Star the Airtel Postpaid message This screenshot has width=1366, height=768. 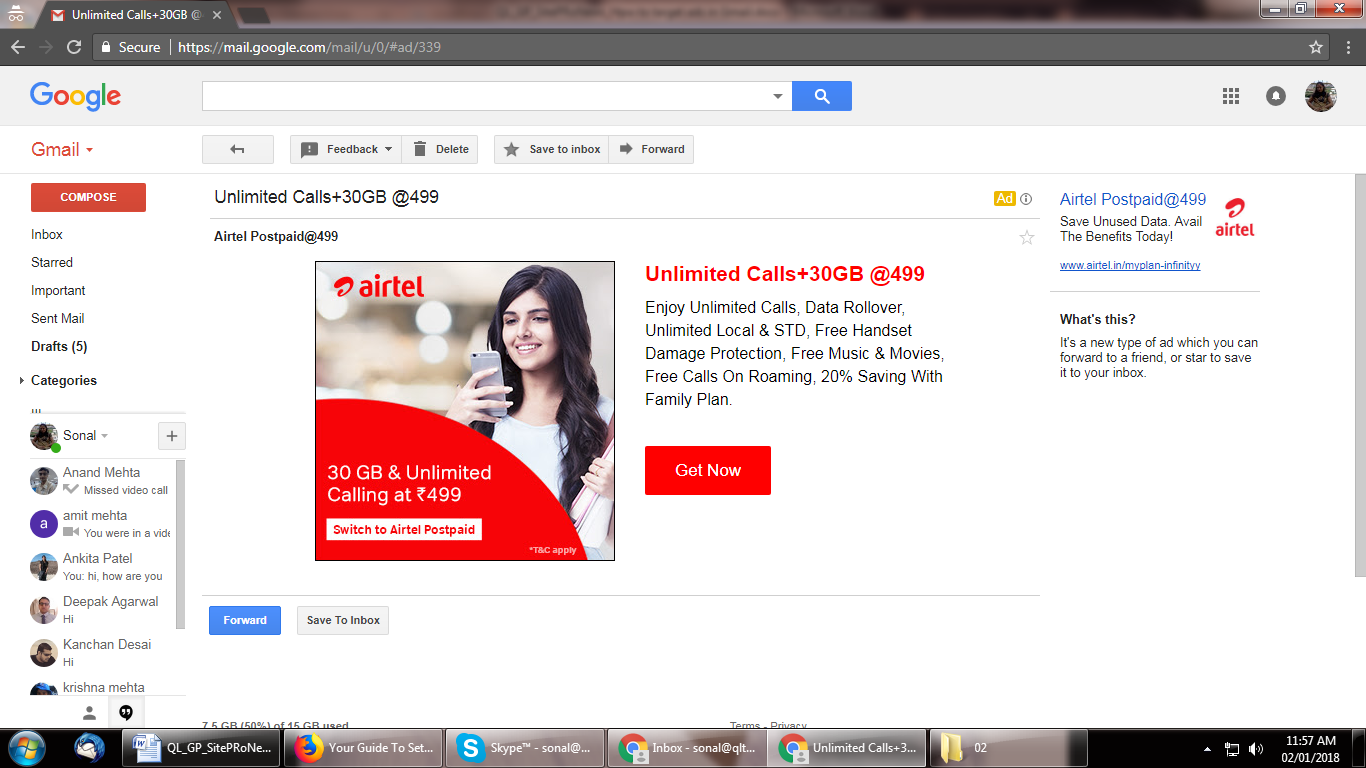click(1026, 237)
